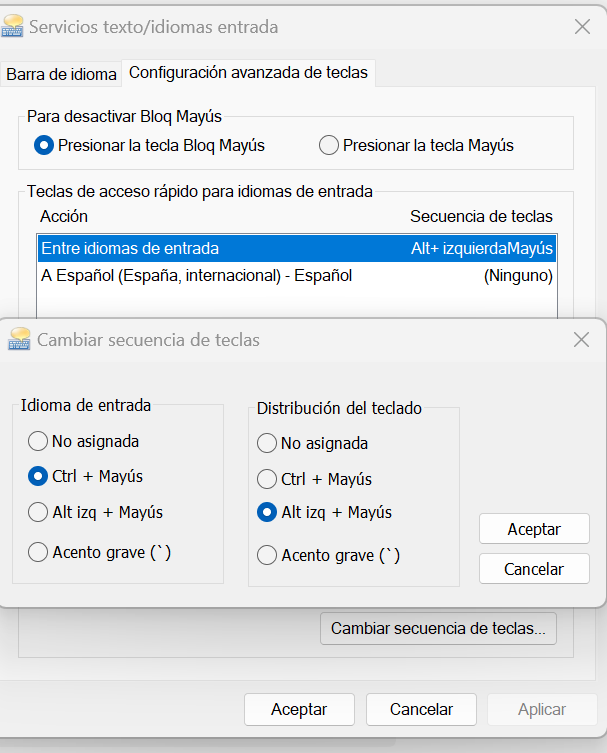
Task: Choose Acento grave under Idioma de entrada
Action: tap(38, 551)
